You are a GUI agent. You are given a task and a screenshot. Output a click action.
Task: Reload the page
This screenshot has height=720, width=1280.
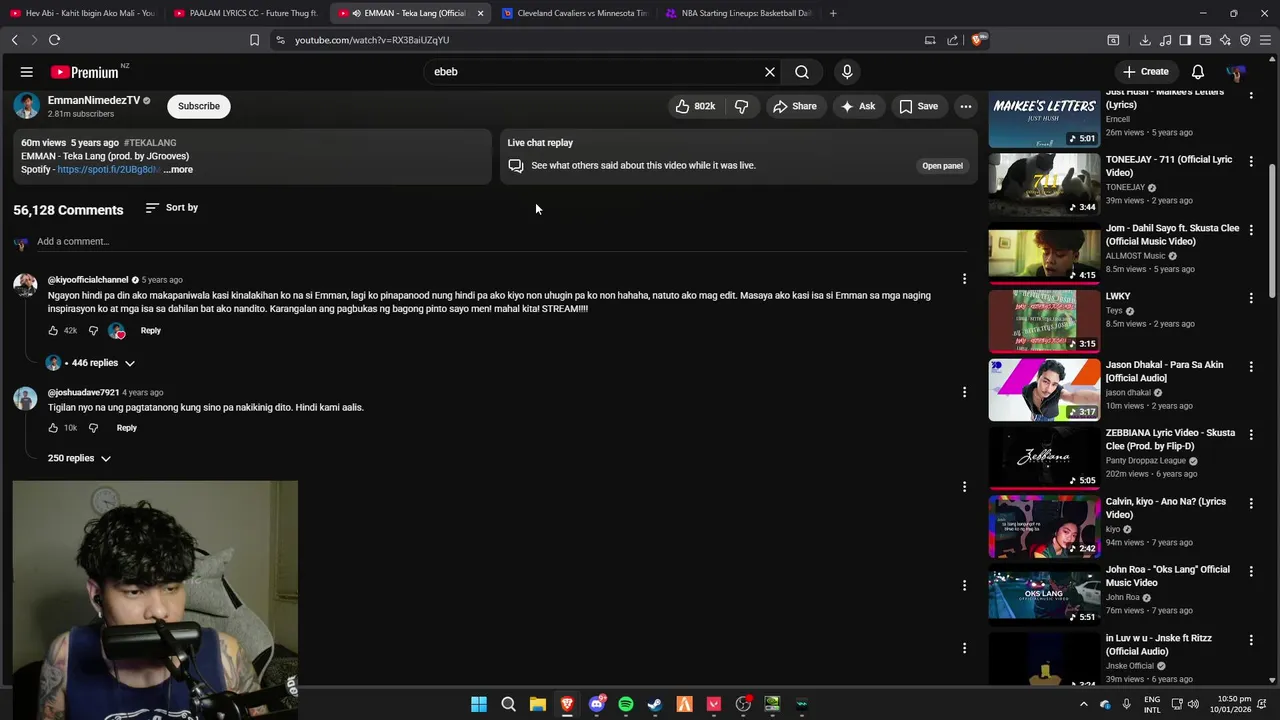(54, 40)
